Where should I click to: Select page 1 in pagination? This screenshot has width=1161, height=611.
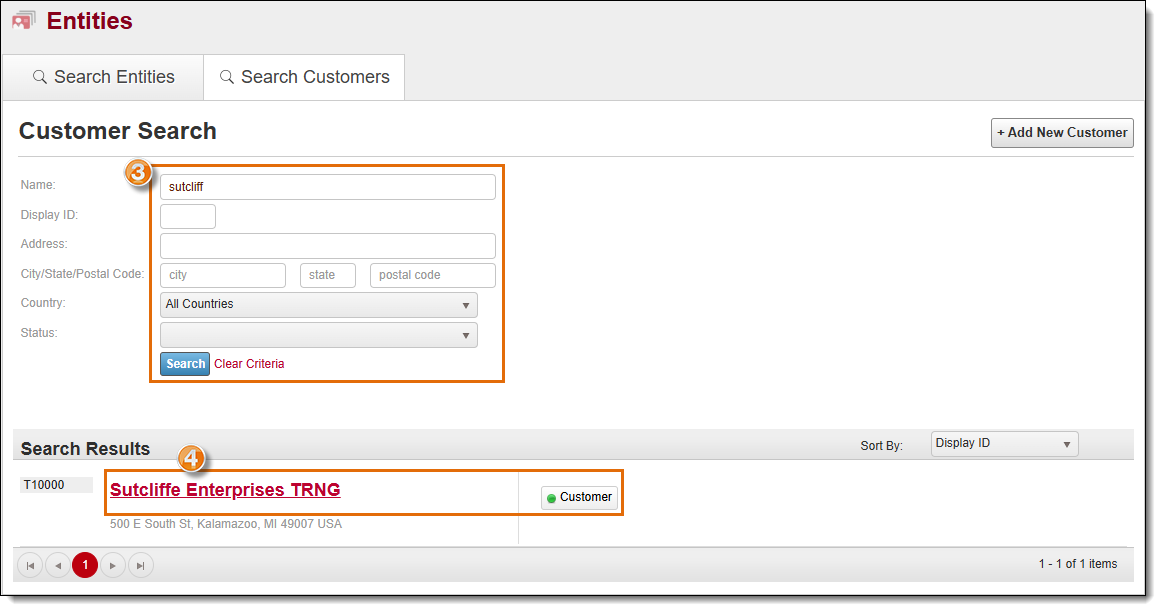pyautogui.click(x=85, y=566)
